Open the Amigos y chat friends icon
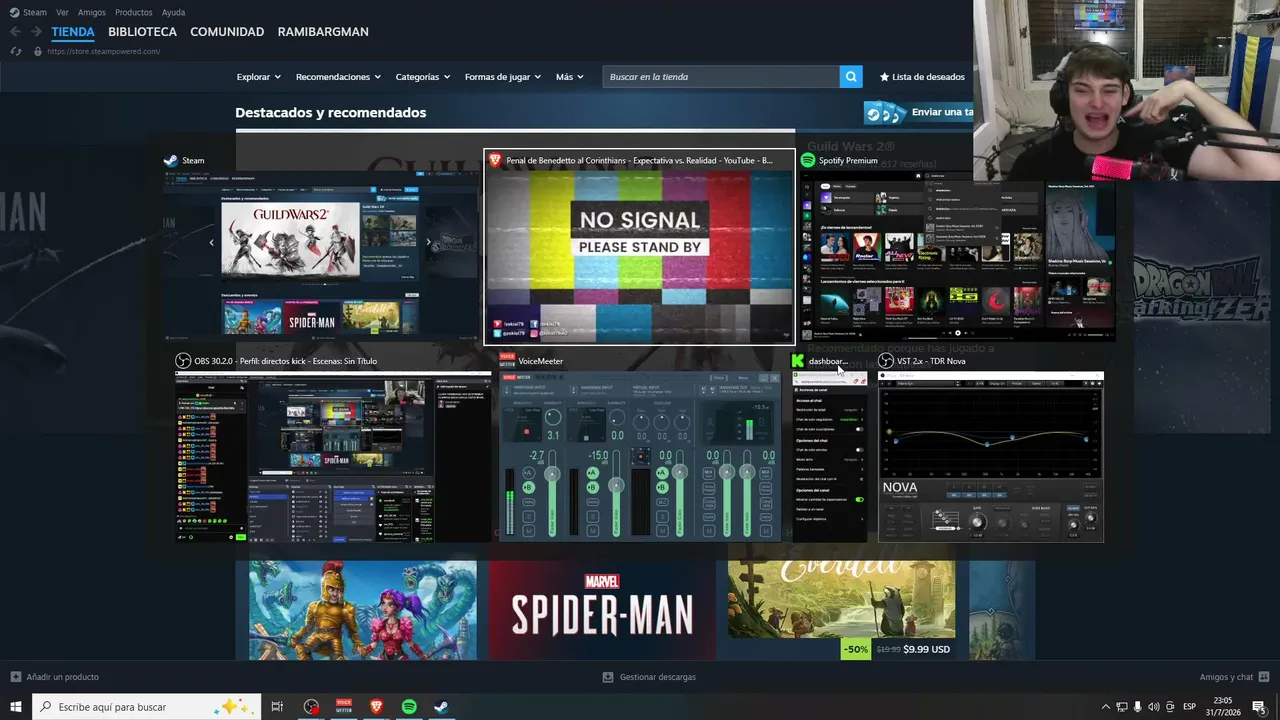The width and height of the screenshot is (1280, 720). [x=1264, y=677]
